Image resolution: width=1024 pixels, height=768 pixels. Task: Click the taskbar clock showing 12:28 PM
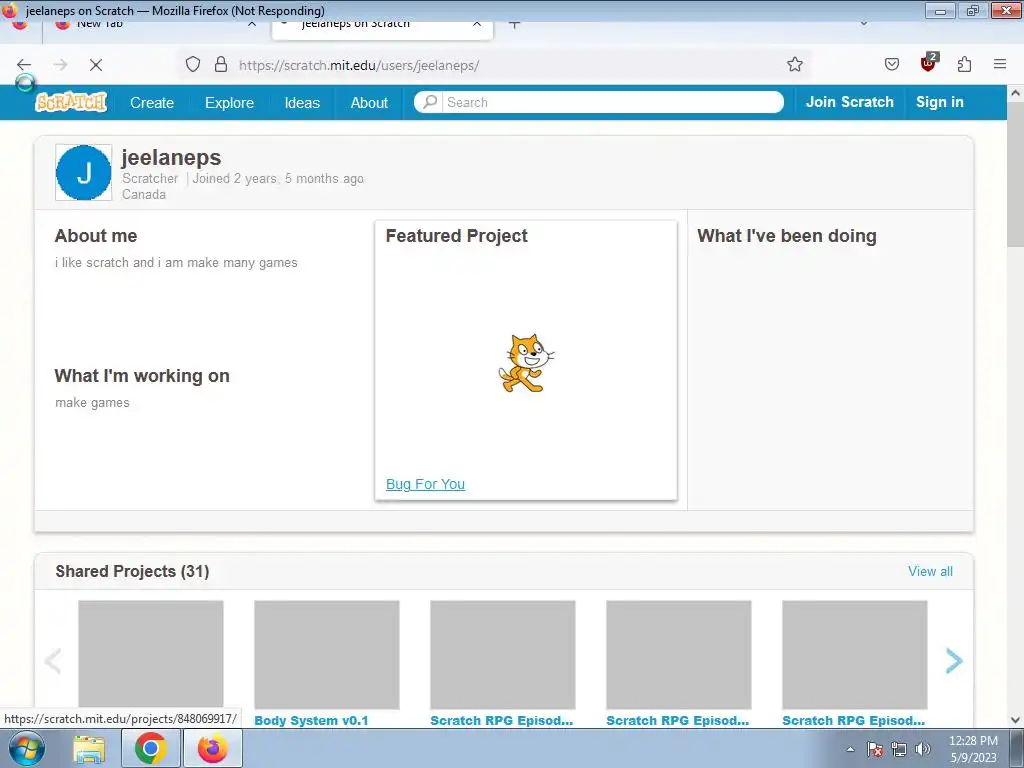tap(973, 749)
